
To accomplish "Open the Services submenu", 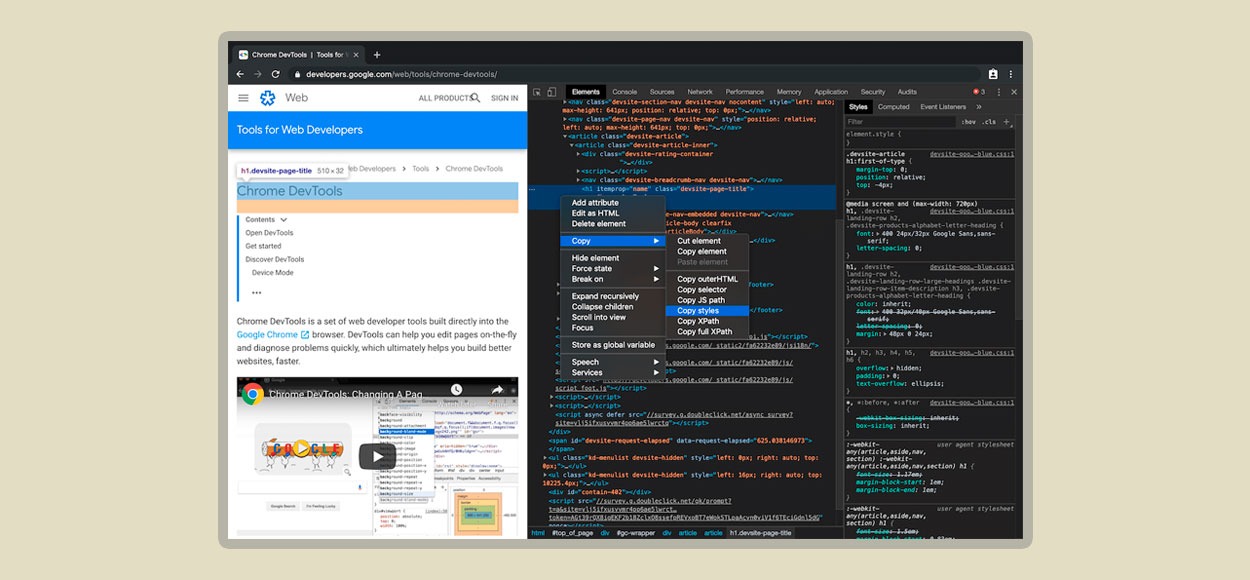I will (x=615, y=373).
